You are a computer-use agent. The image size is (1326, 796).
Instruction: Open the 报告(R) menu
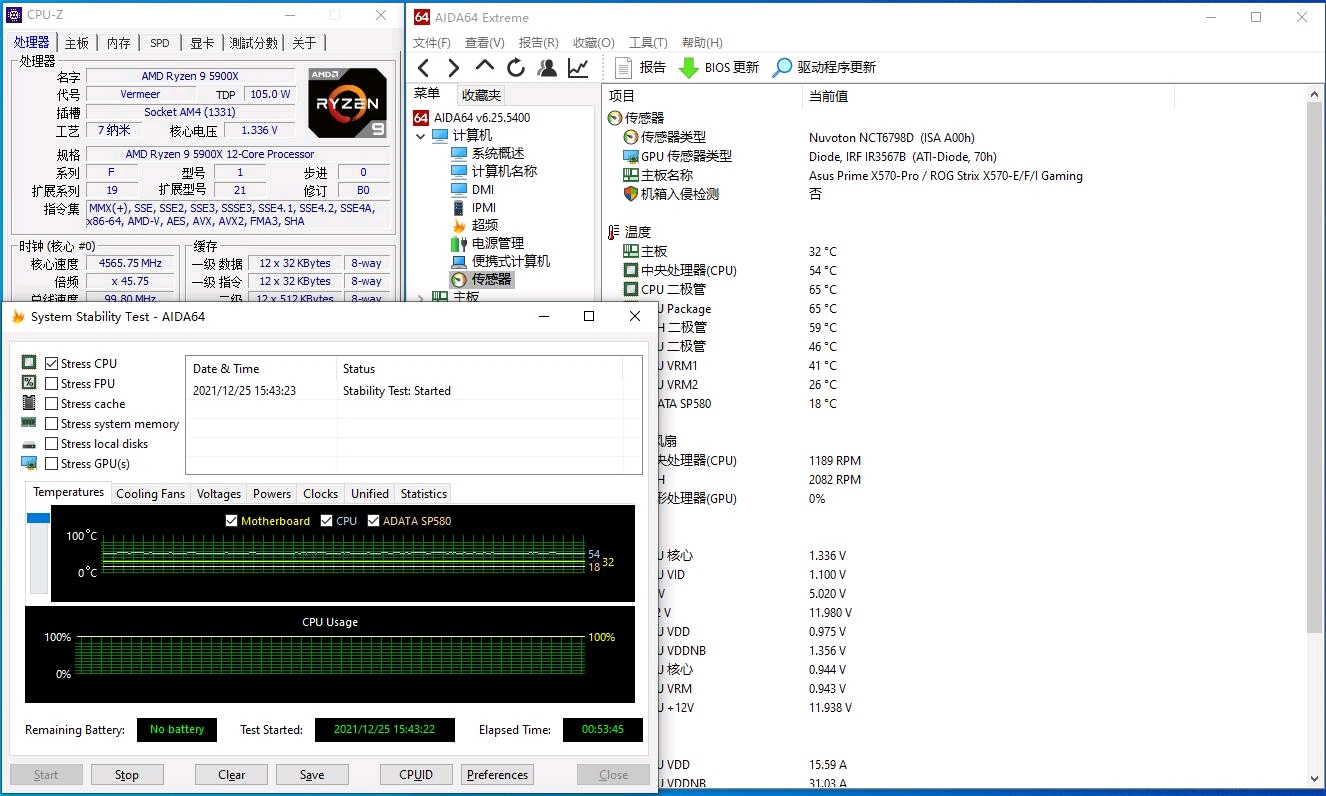(539, 42)
